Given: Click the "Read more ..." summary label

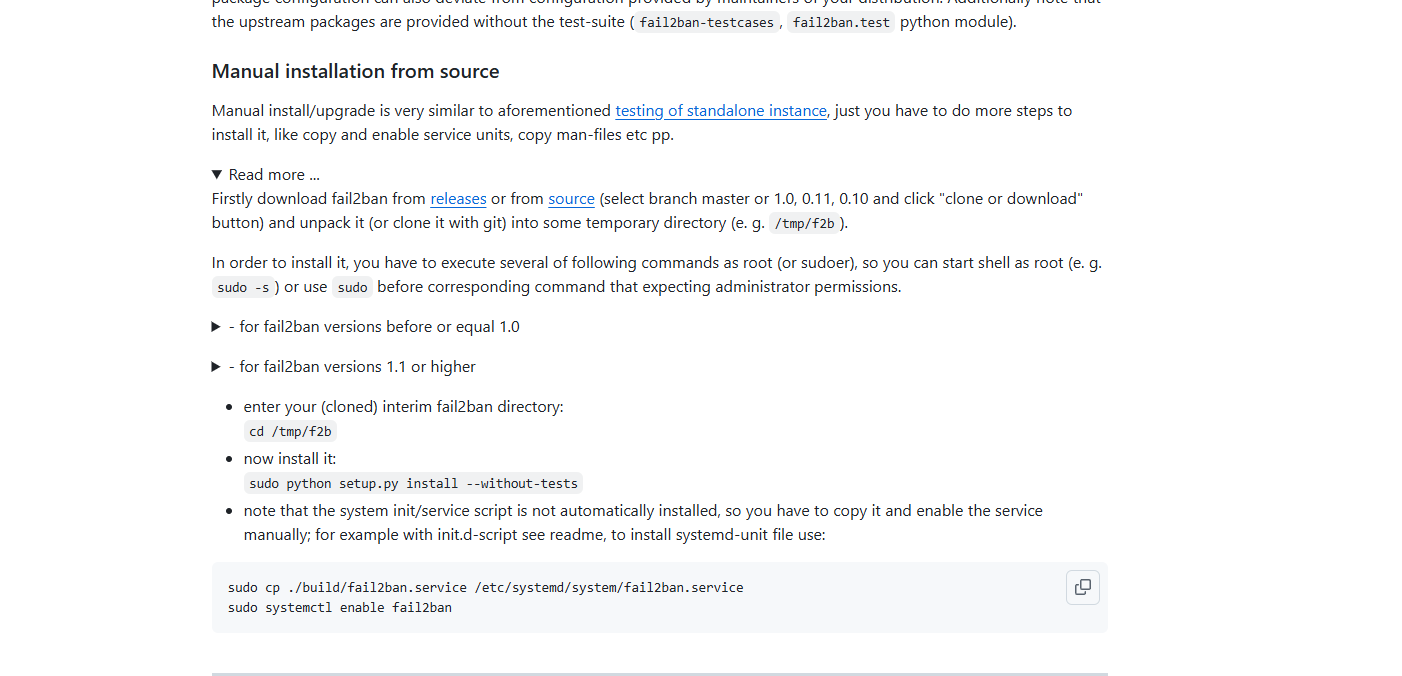Looking at the screenshot, I should (x=274, y=175).
